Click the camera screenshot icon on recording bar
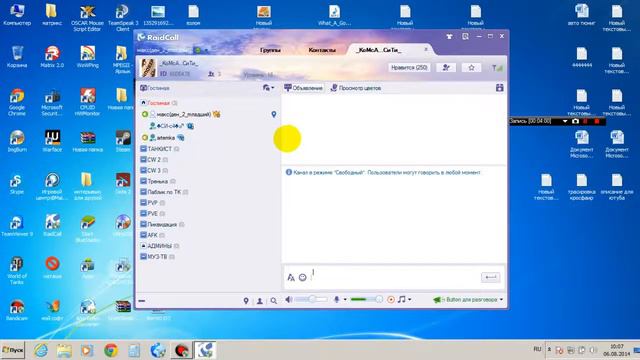The image size is (640, 360). tap(575, 121)
